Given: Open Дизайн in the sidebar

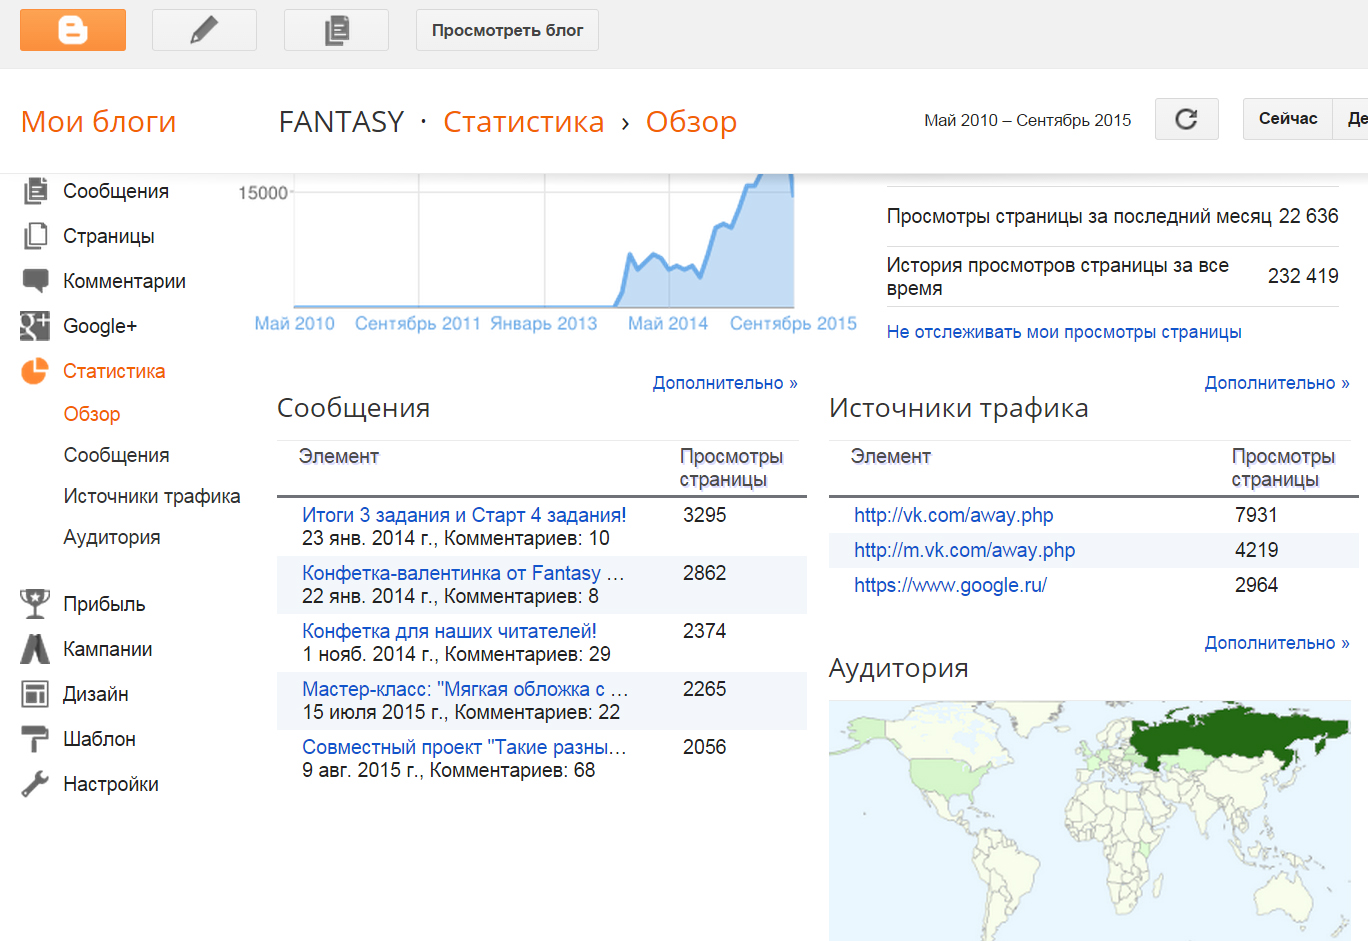Looking at the screenshot, I should [x=96, y=694].
